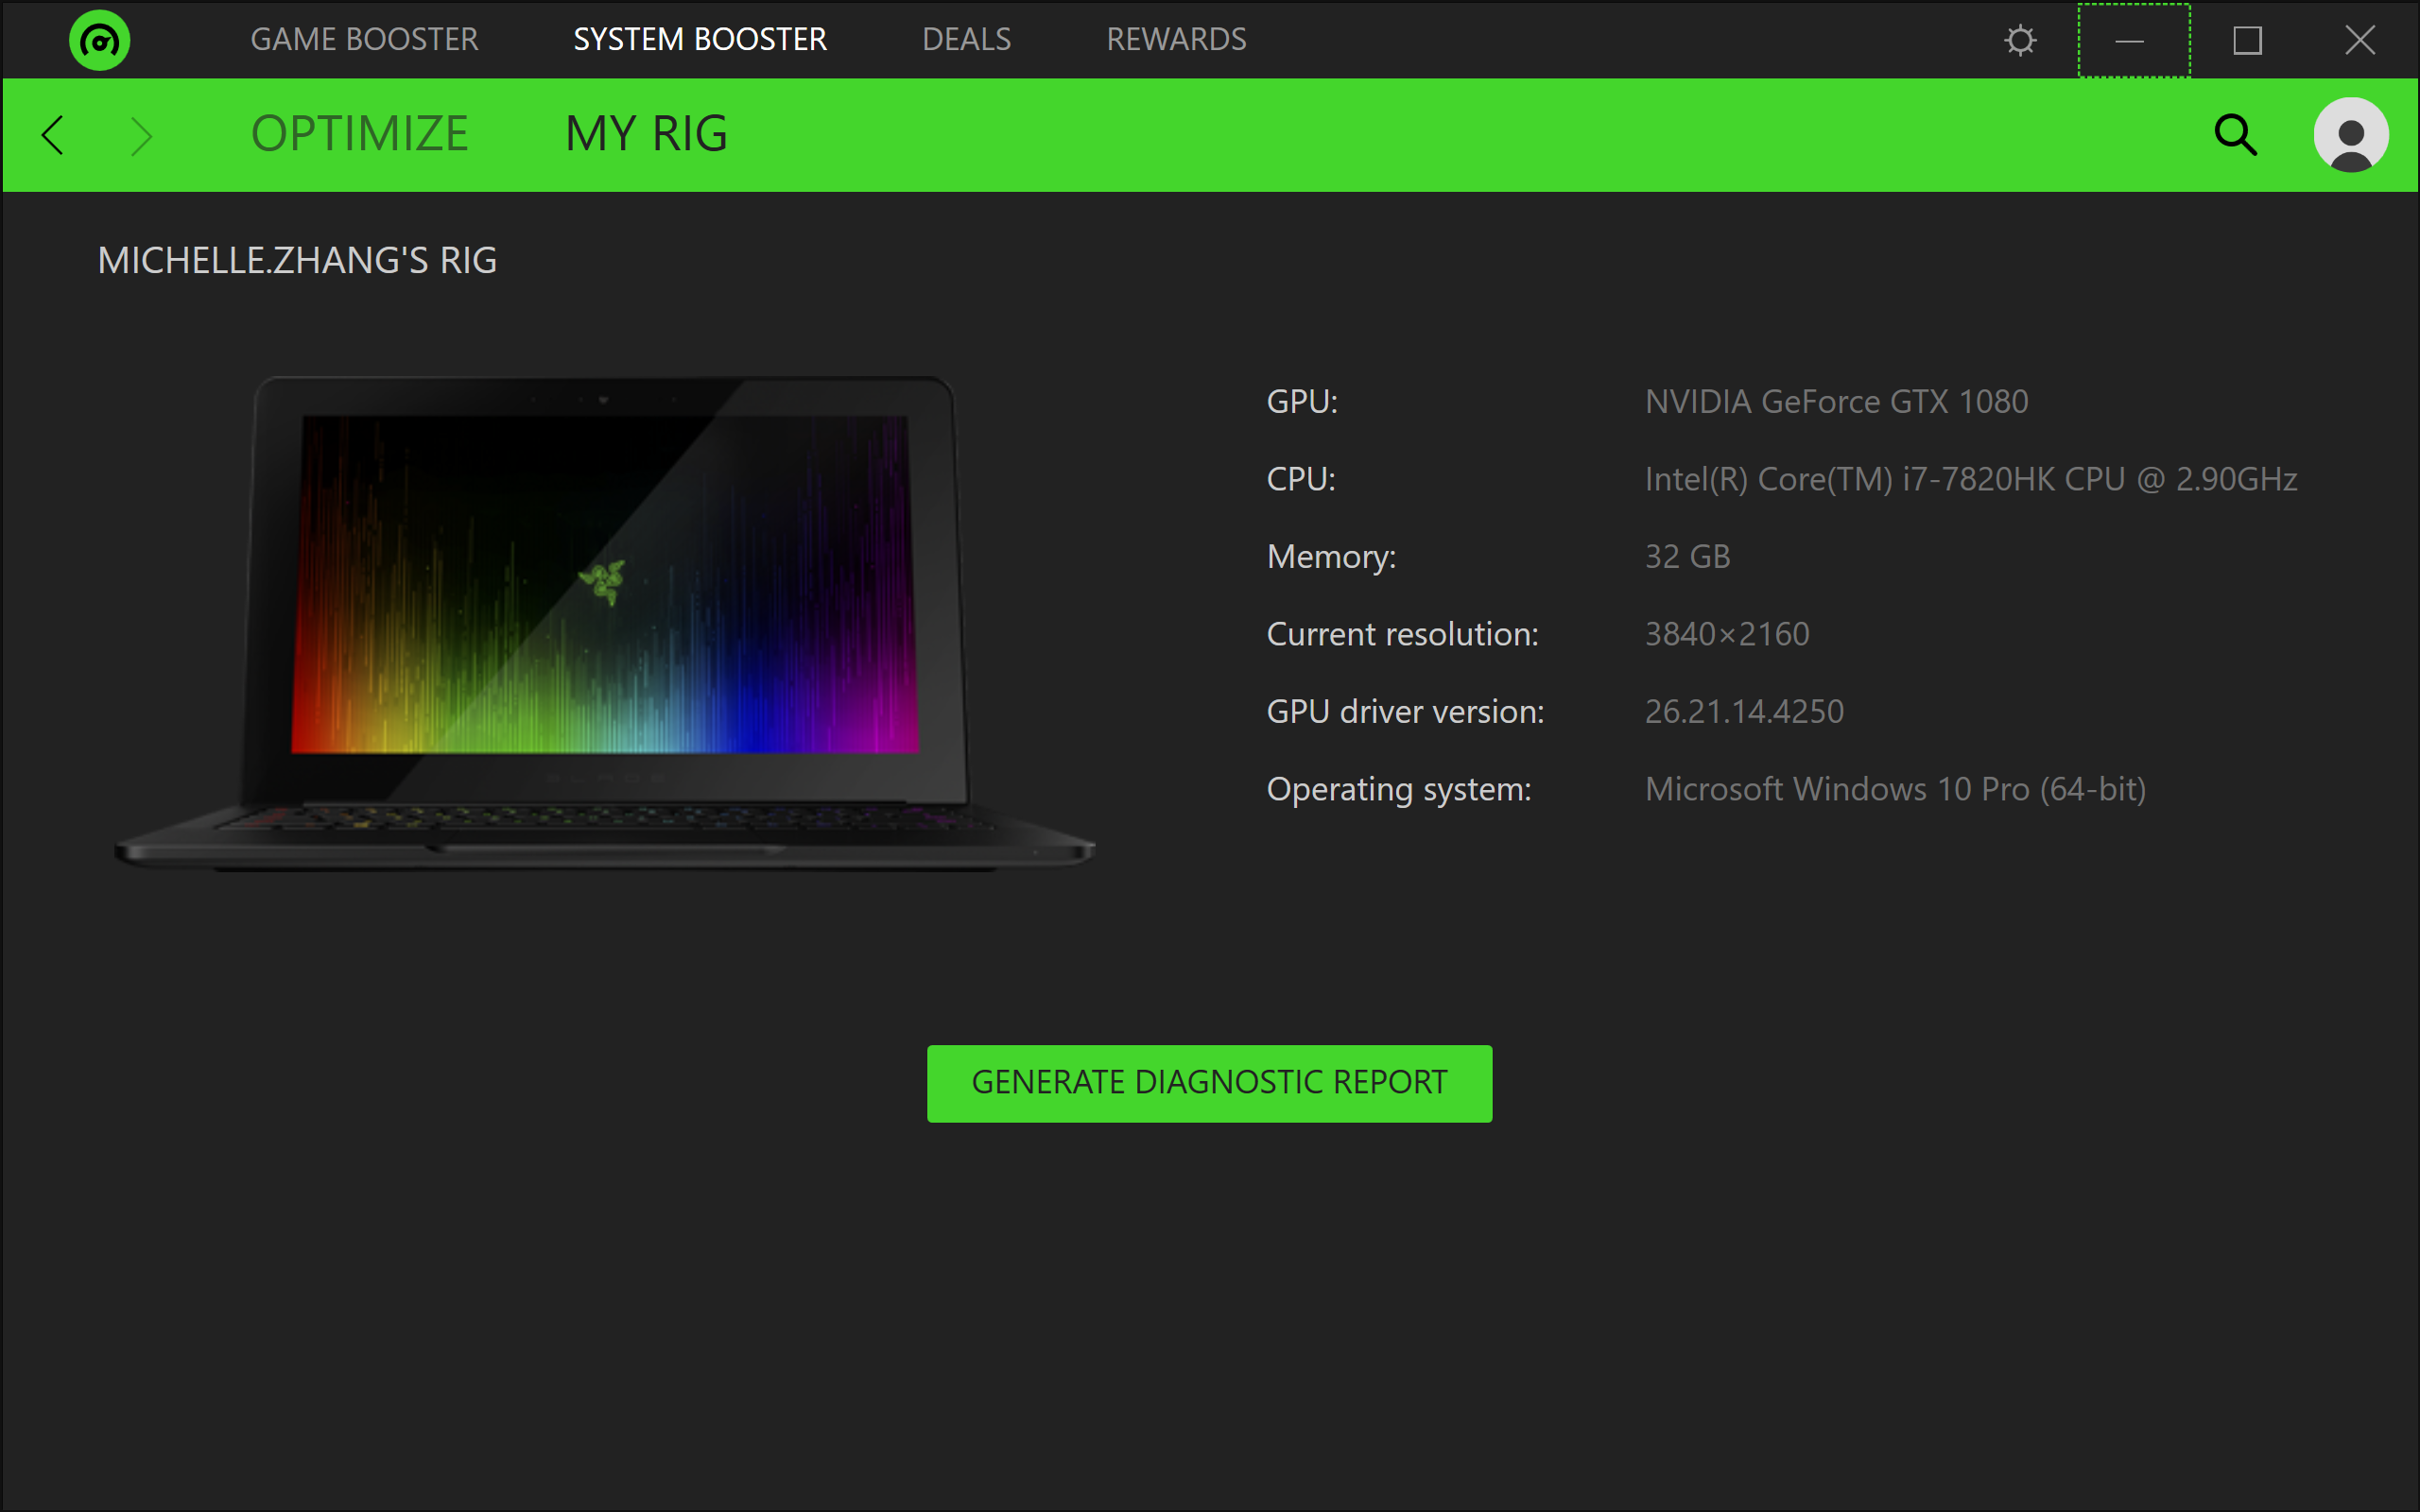The image size is (2420, 1512).
Task: Click the GPU driver version: label
Action: point(1405,712)
